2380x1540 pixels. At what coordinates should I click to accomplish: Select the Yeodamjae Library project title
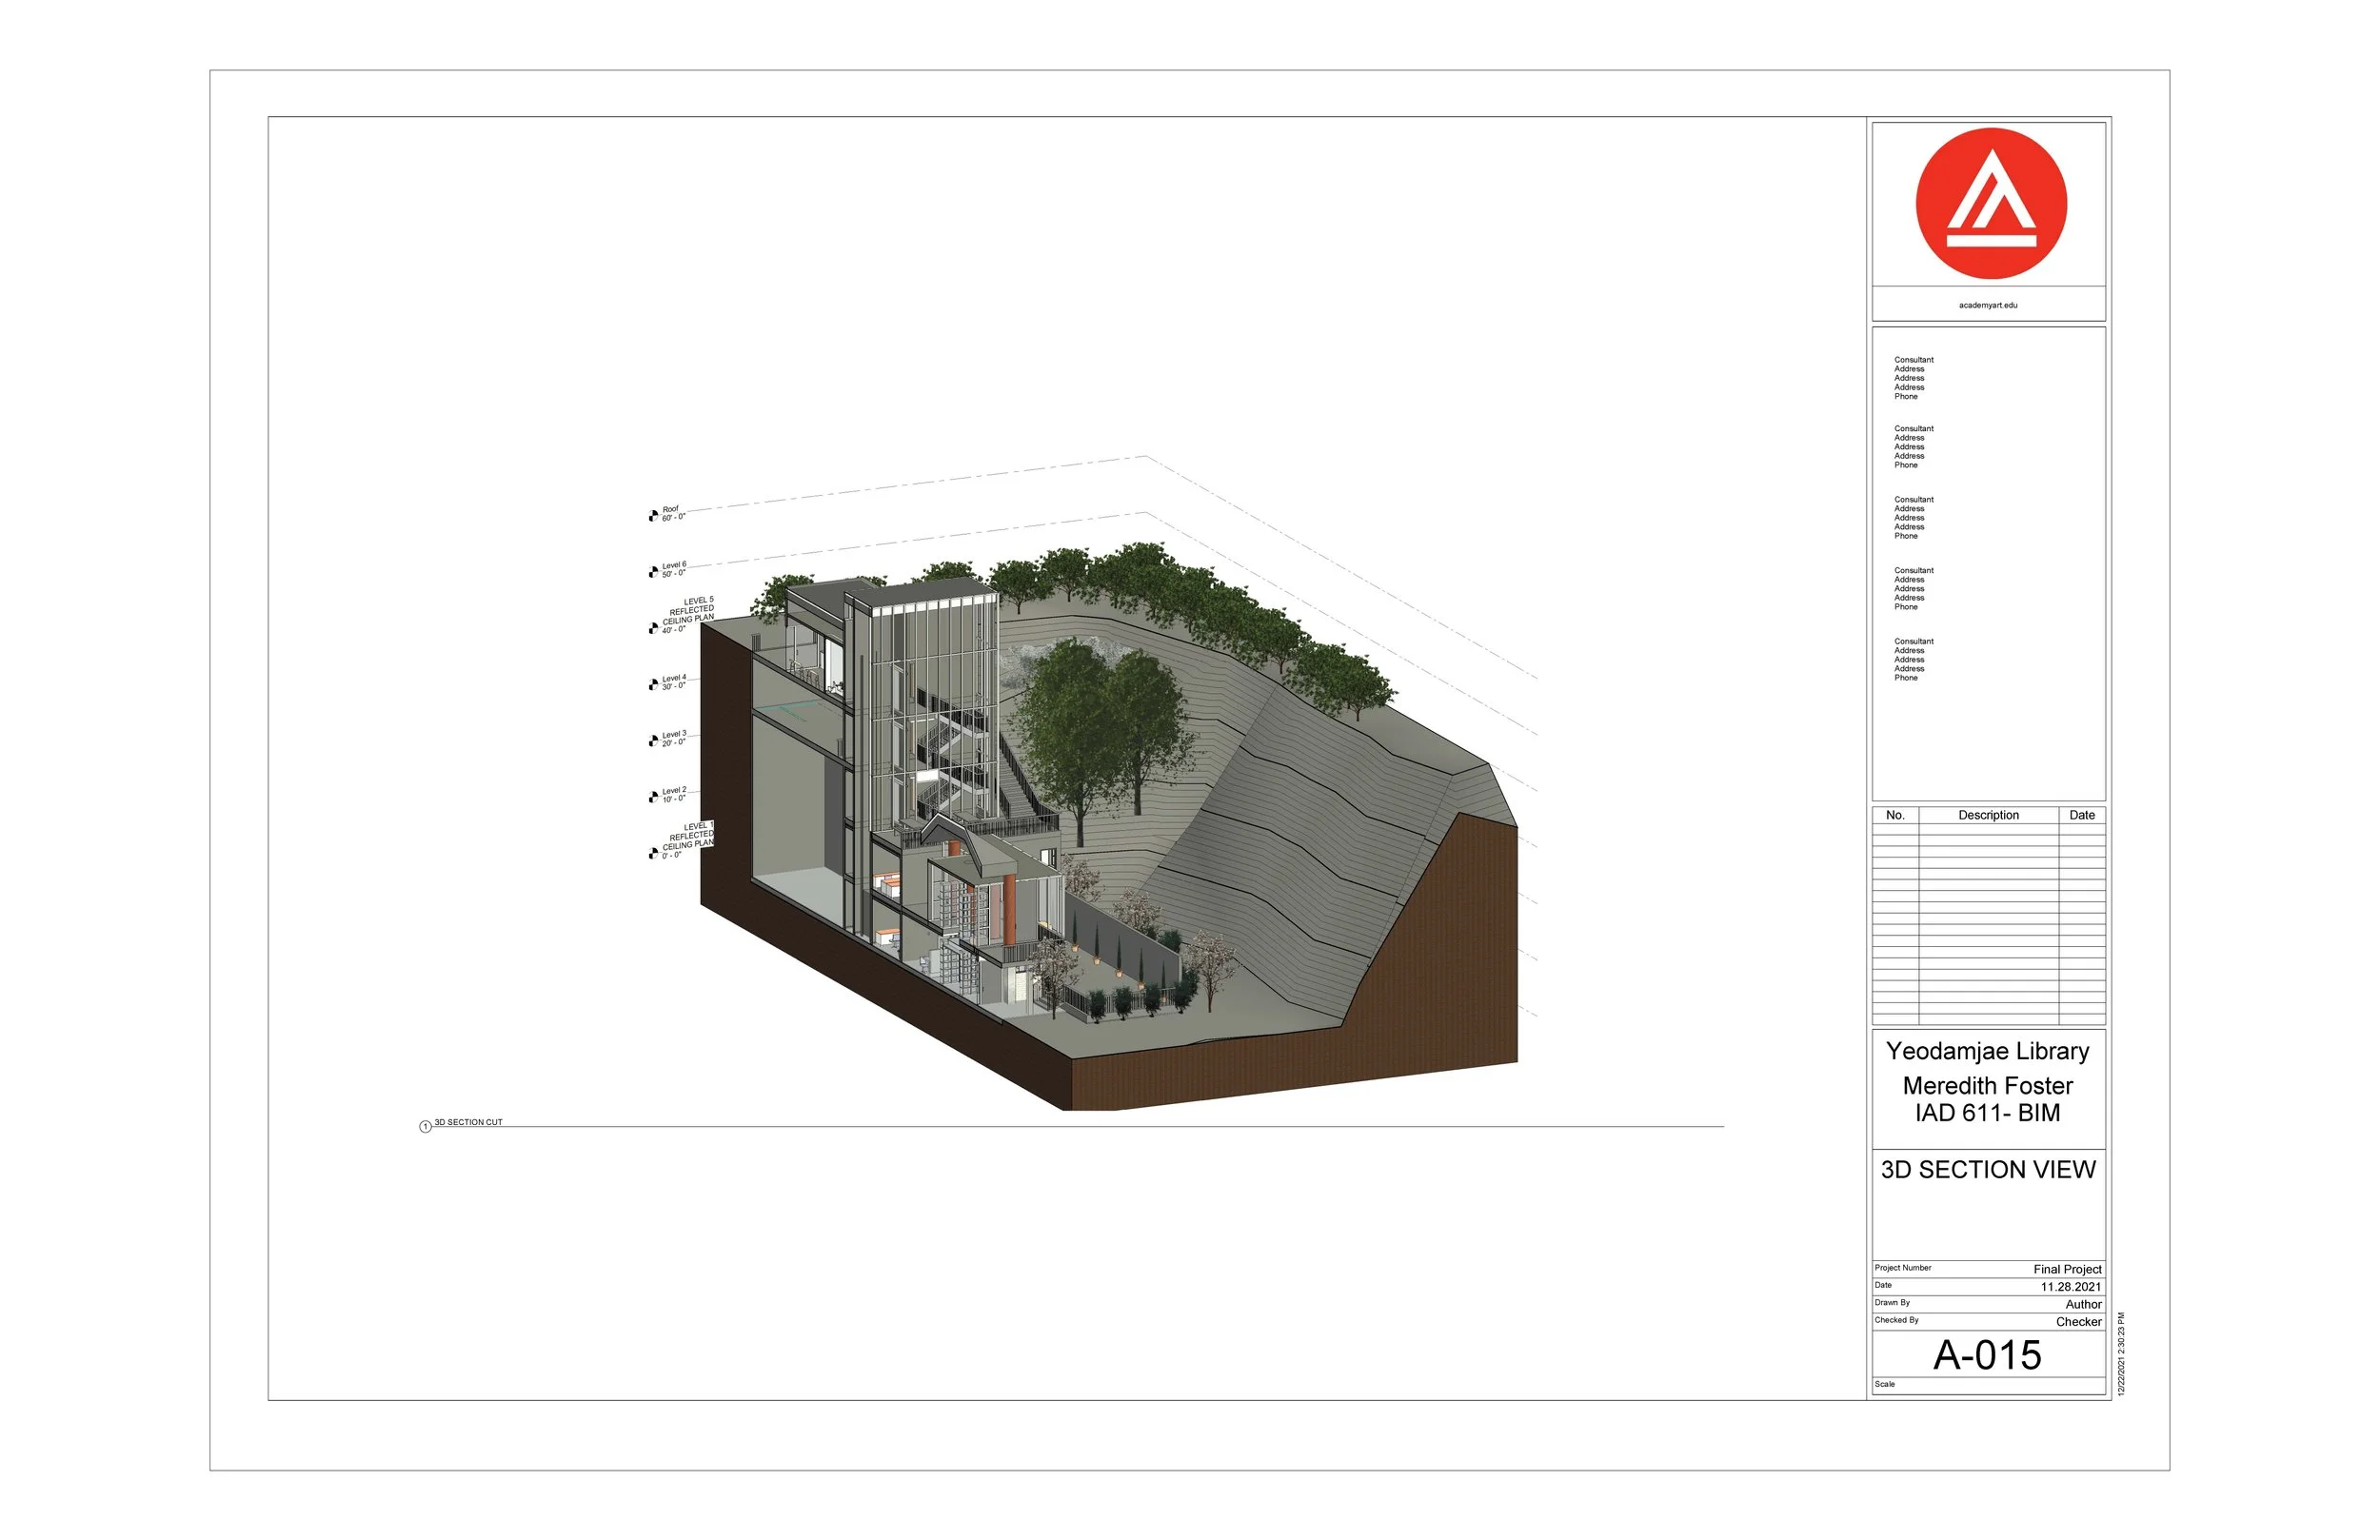click(1987, 1051)
